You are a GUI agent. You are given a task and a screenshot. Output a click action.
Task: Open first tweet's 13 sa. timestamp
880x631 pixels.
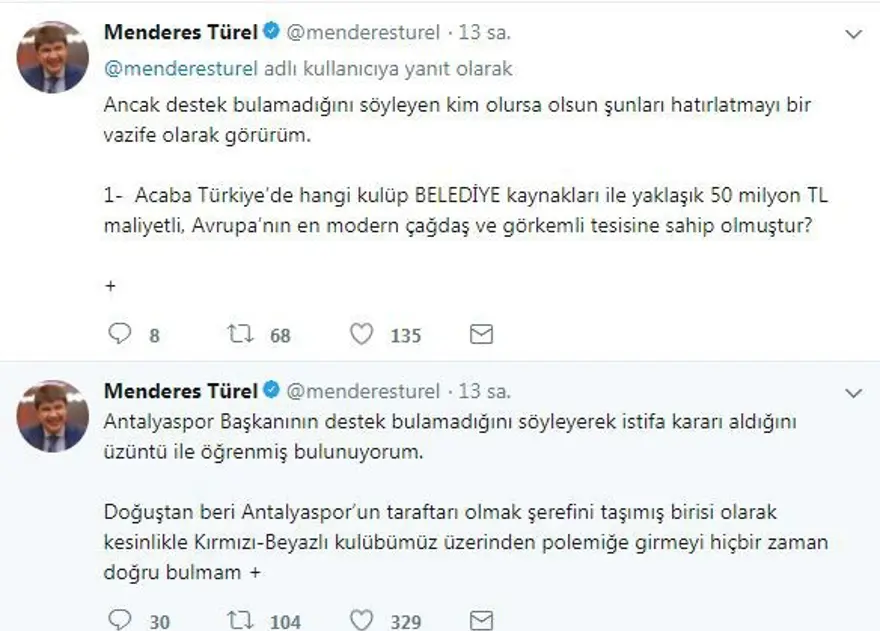click(x=485, y=33)
